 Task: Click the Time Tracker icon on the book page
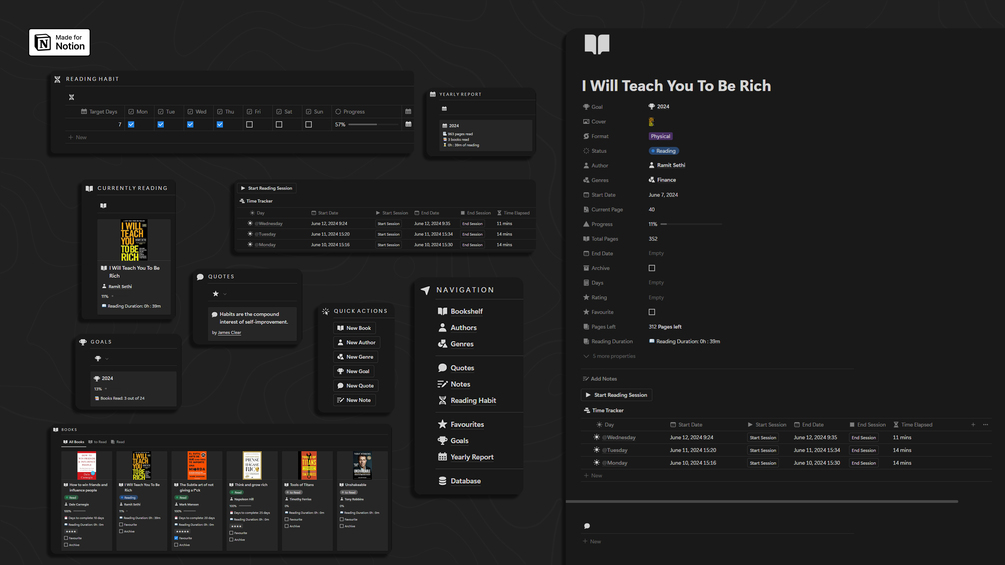tap(586, 411)
